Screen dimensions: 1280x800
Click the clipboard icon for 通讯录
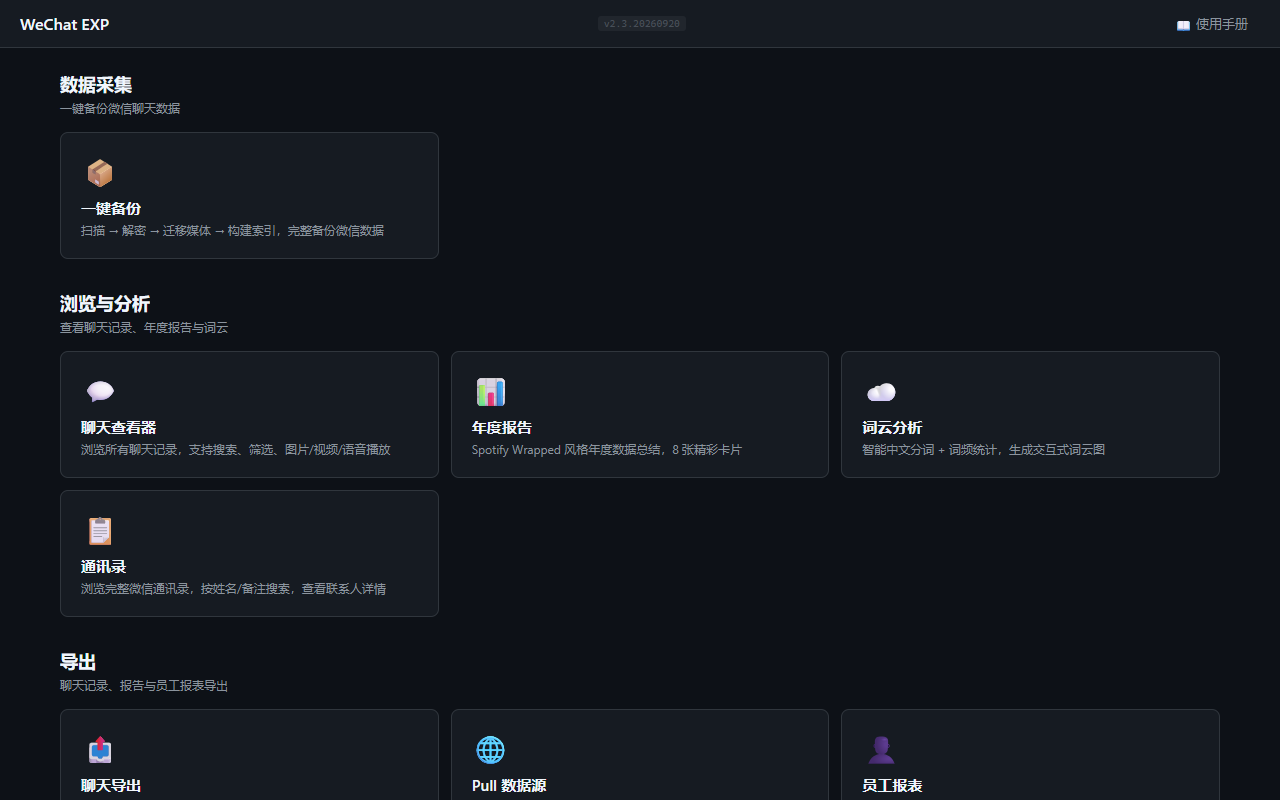pos(100,531)
